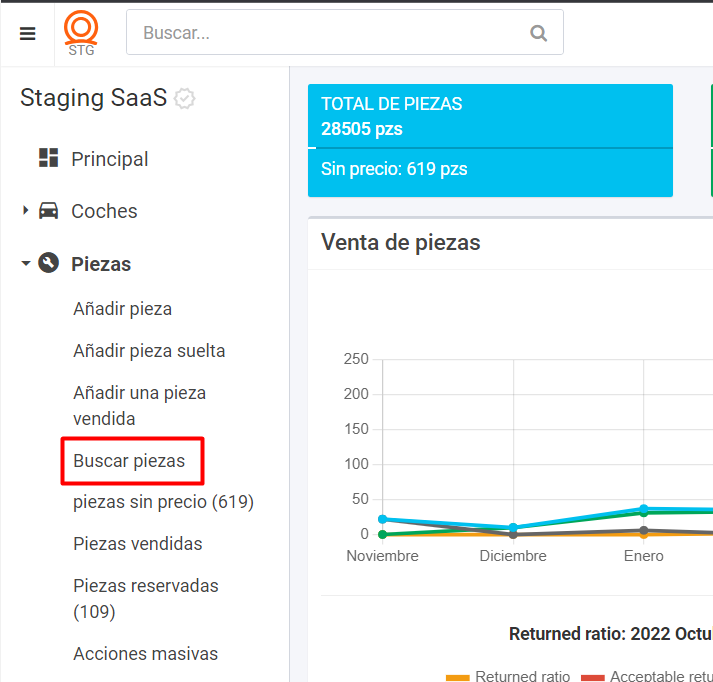Click the orange STG logo
The height and width of the screenshot is (682, 713).
(x=81, y=33)
